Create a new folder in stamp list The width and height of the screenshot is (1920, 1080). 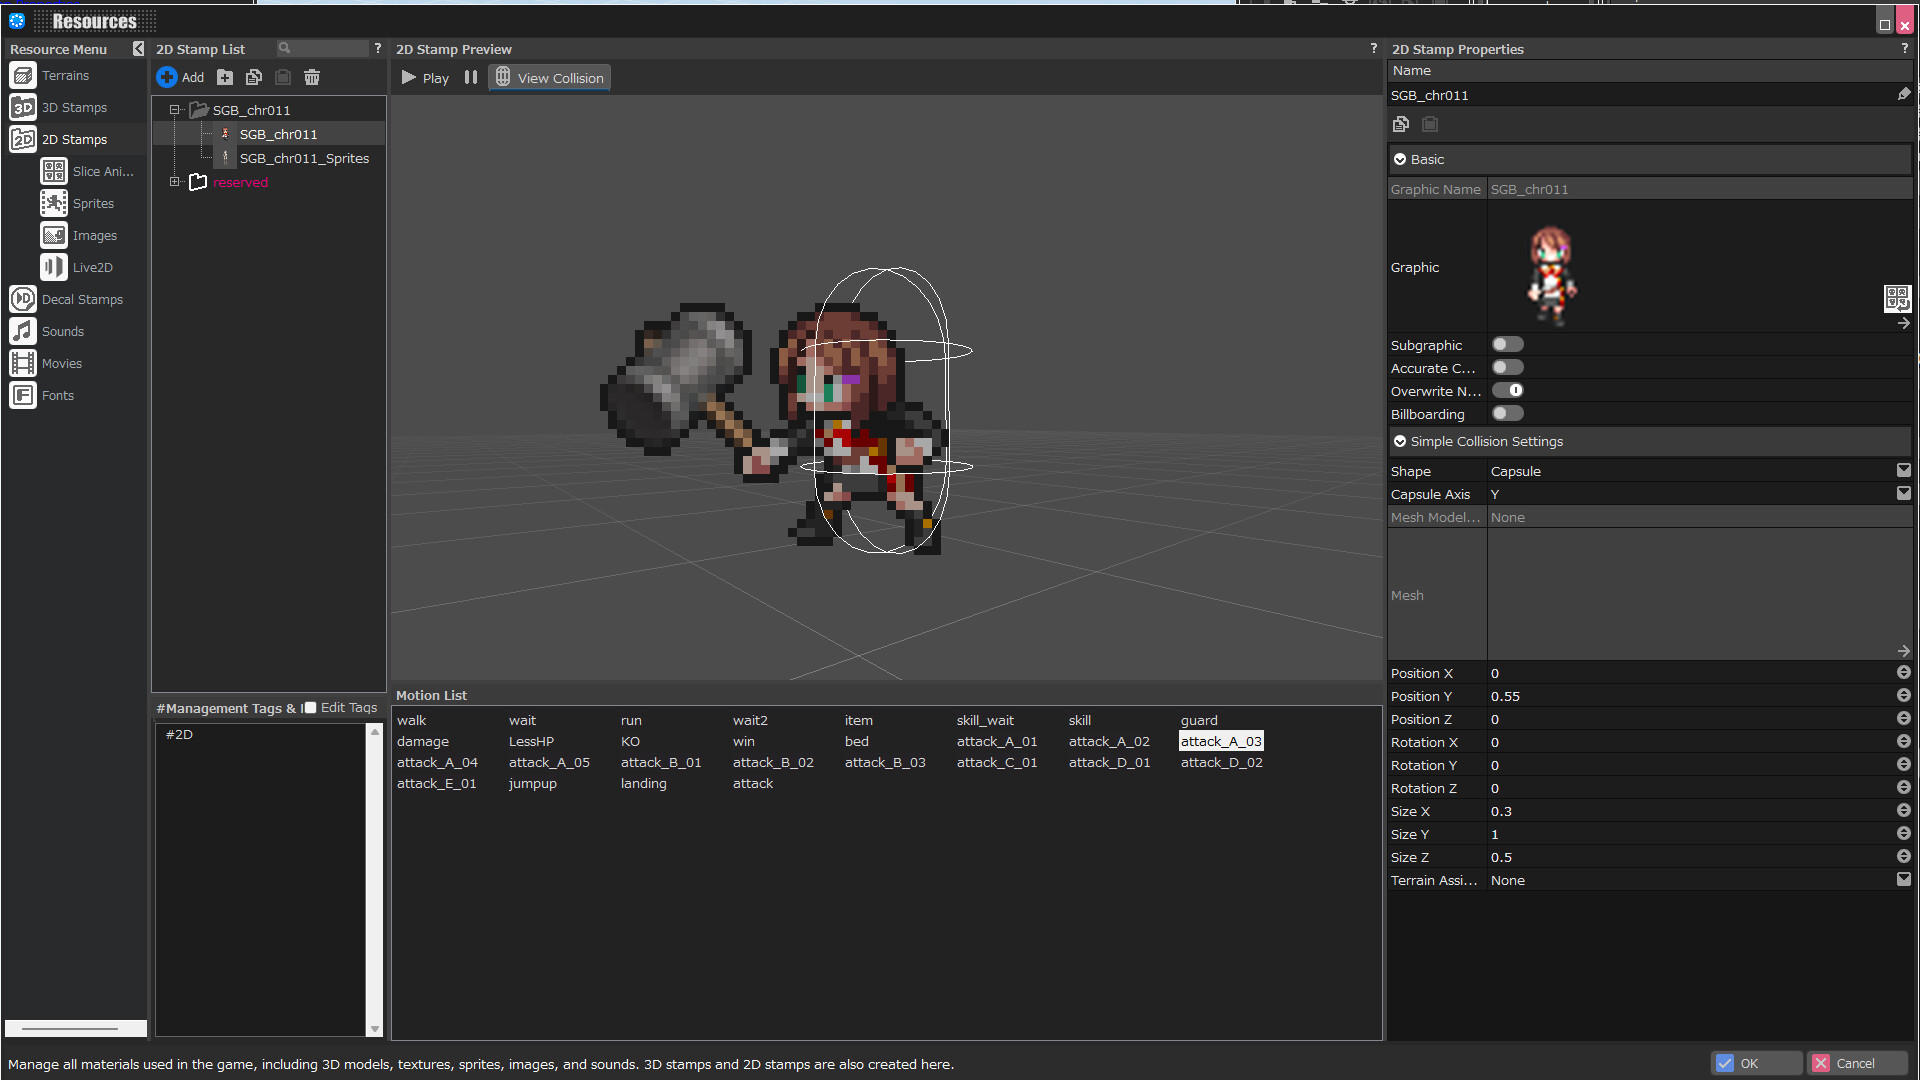point(225,77)
